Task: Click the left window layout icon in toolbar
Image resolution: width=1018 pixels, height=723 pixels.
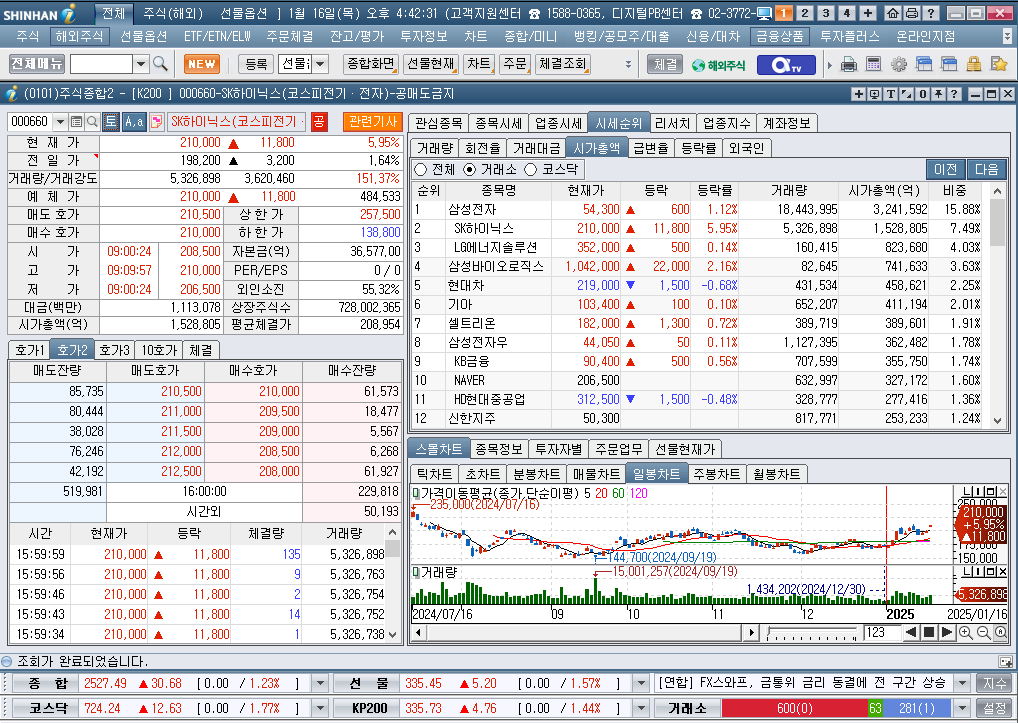Action: pos(924,64)
